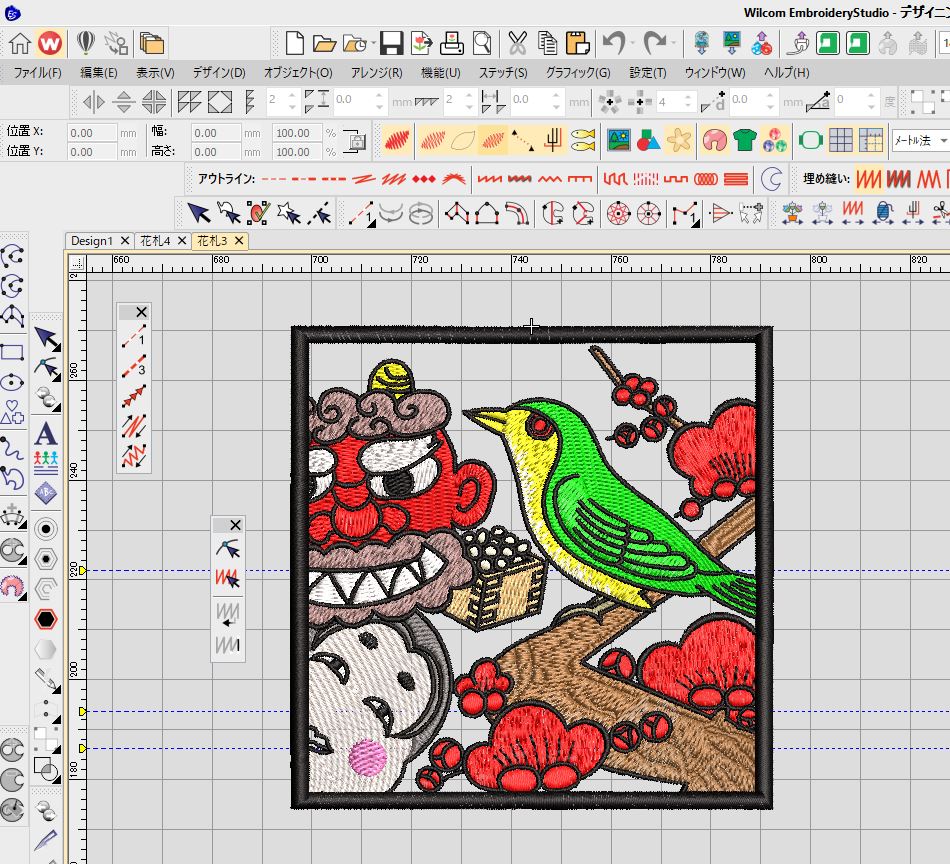Select the Lettering A tool in left toolbar

46,434
